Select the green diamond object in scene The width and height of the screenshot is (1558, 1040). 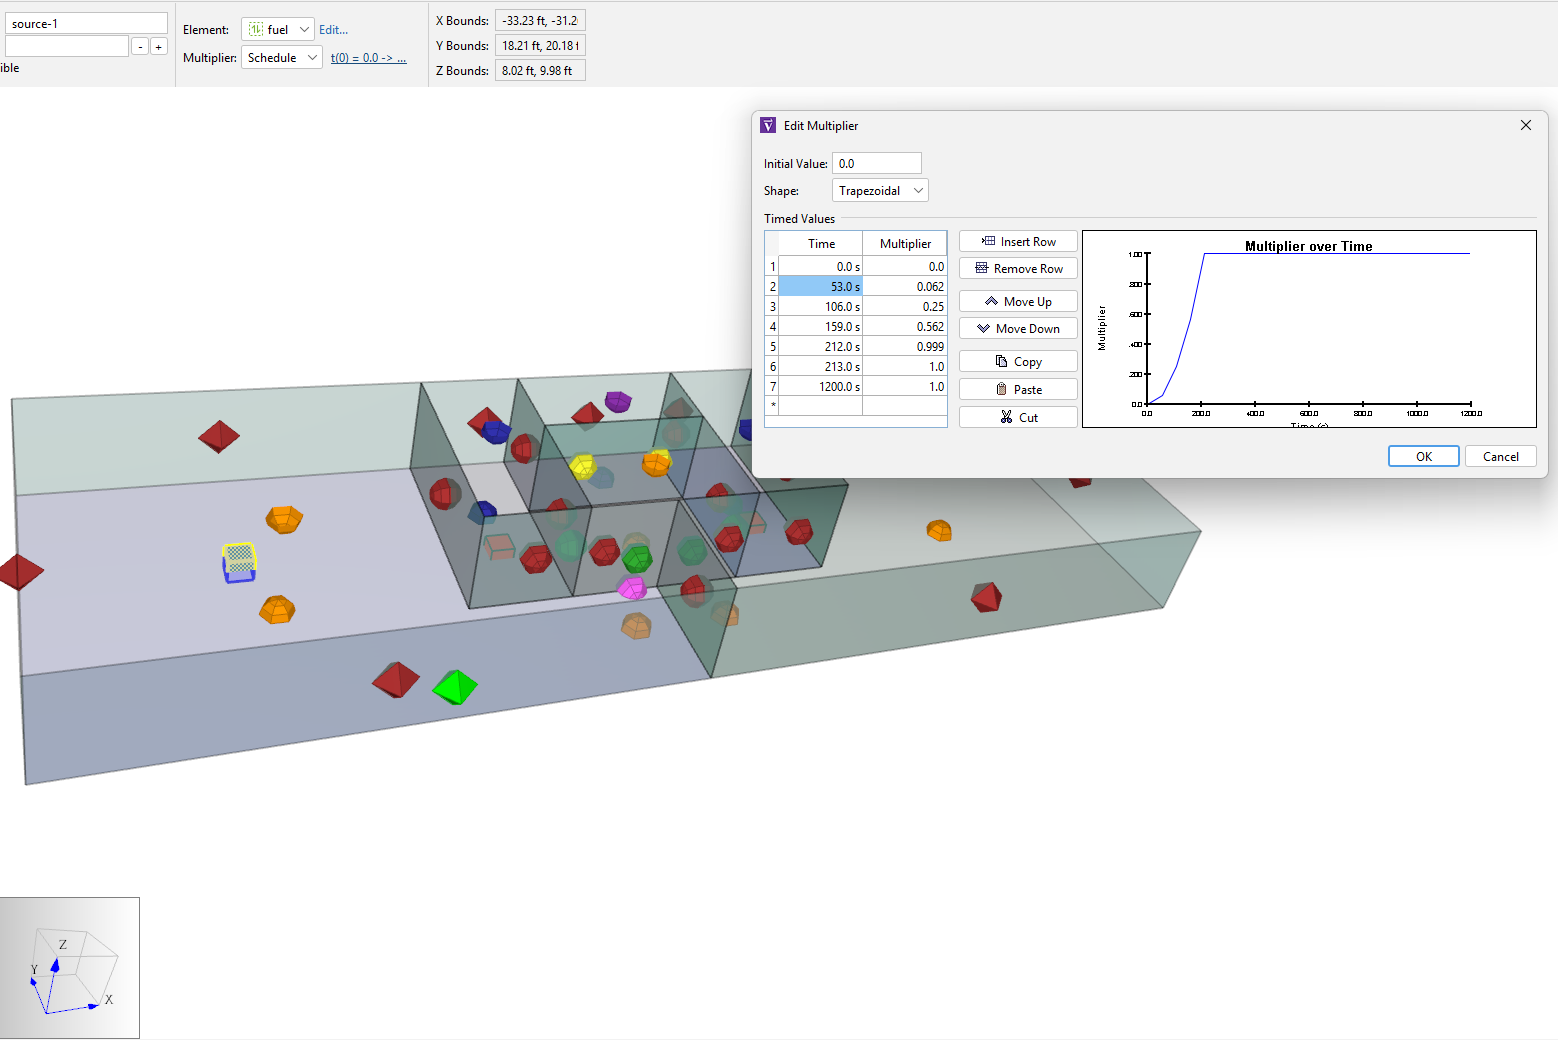(x=455, y=687)
